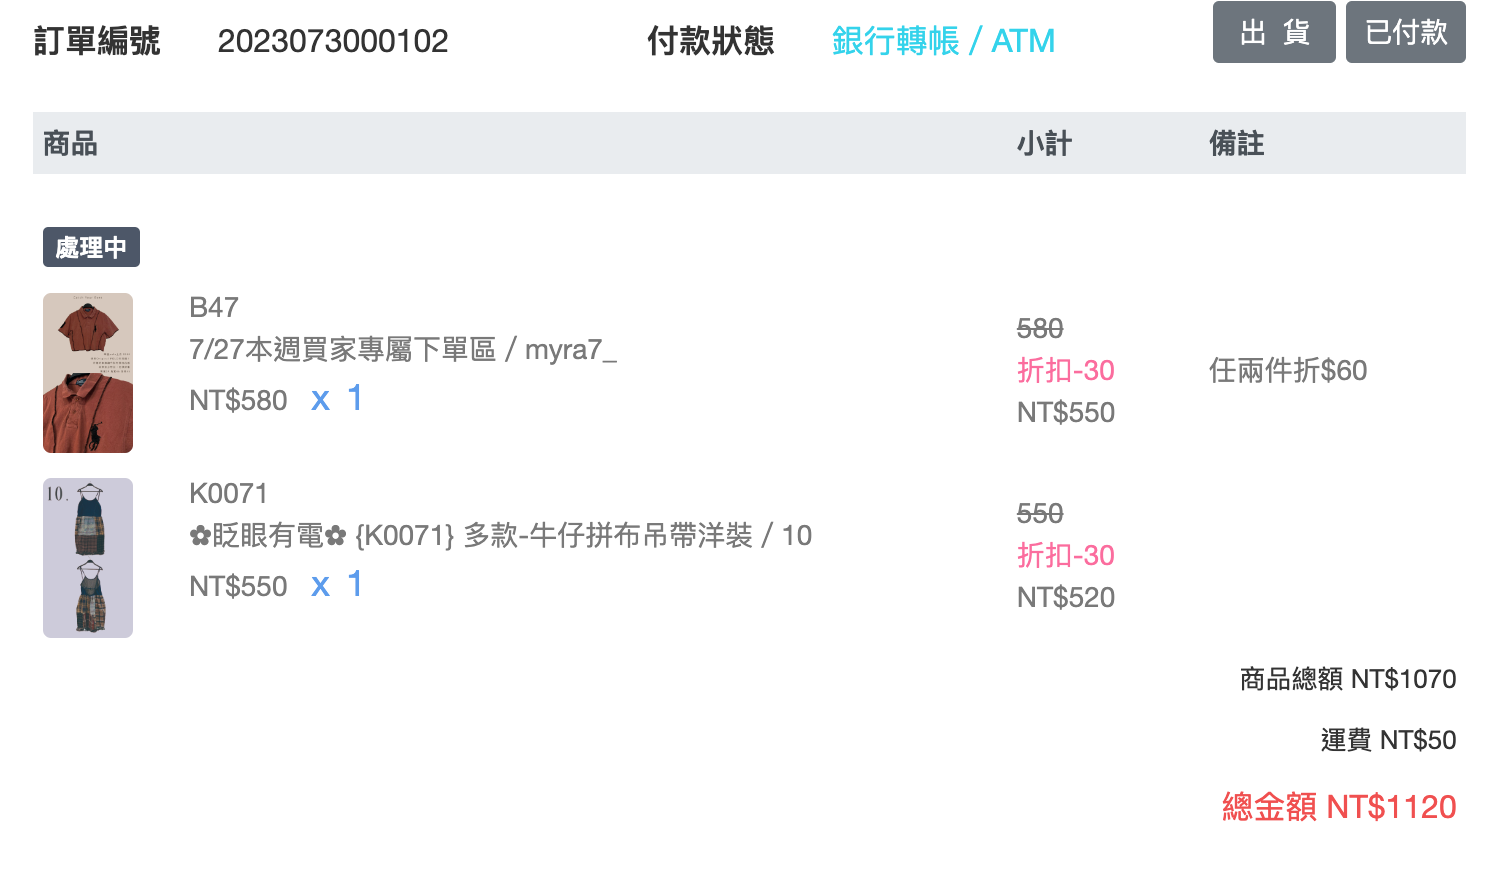Viewport: 1493px width, 893px height.
Task: Click the x 1 quantity for B47
Action: (337, 399)
